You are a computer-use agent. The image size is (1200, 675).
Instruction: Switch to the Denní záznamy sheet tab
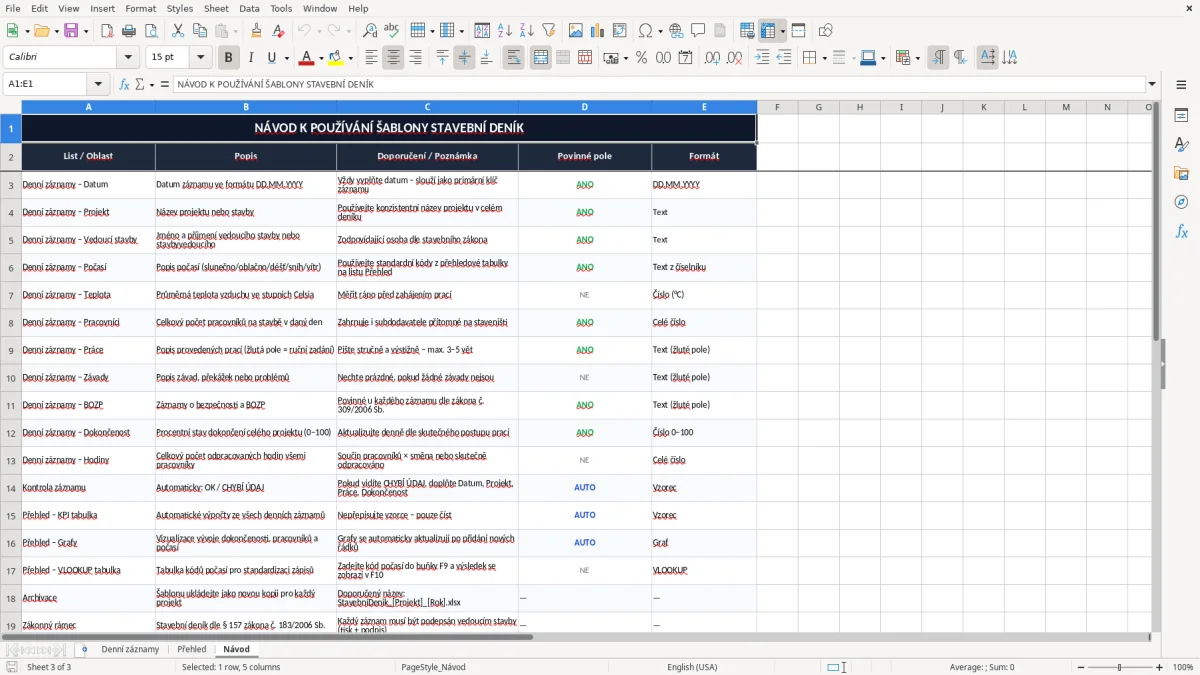coord(130,649)
